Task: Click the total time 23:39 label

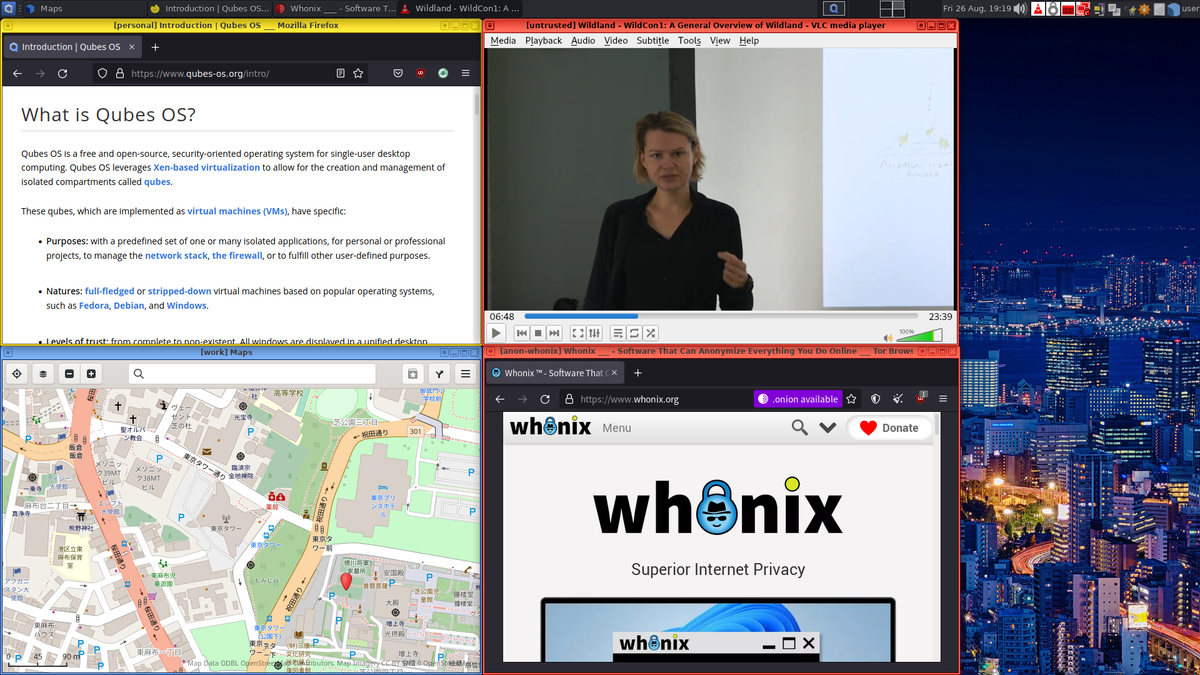Action: pos(940,317)
